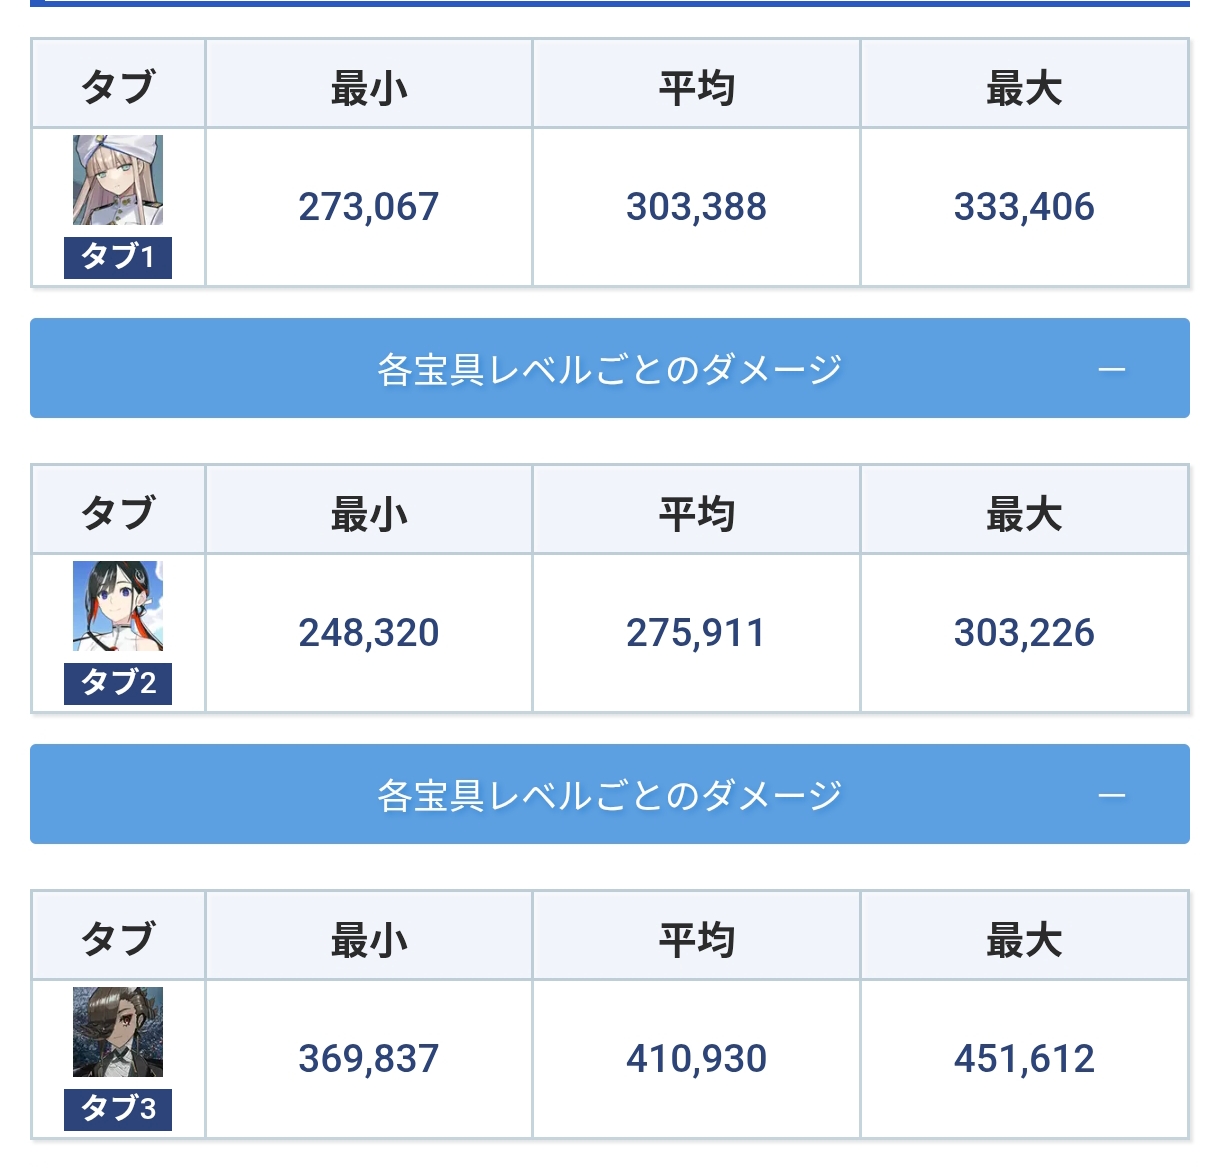Image resolution: width=1220 pixels, height=1168 pixels.
Task: Click maximum damage value 303,226
Action: point(1024,633)
